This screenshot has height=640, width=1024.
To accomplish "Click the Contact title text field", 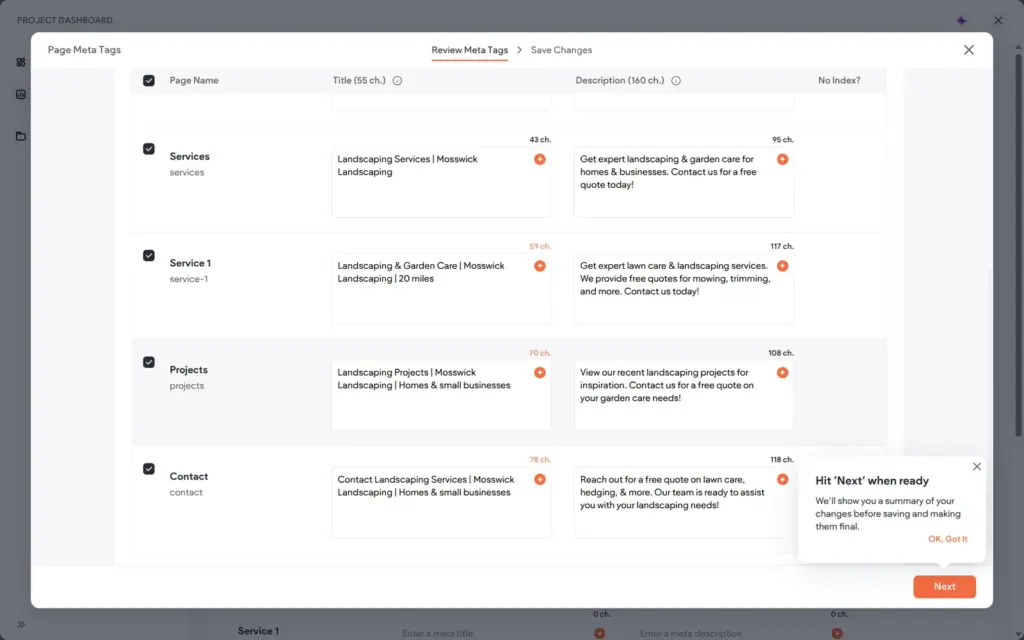I will click(441, 502).
